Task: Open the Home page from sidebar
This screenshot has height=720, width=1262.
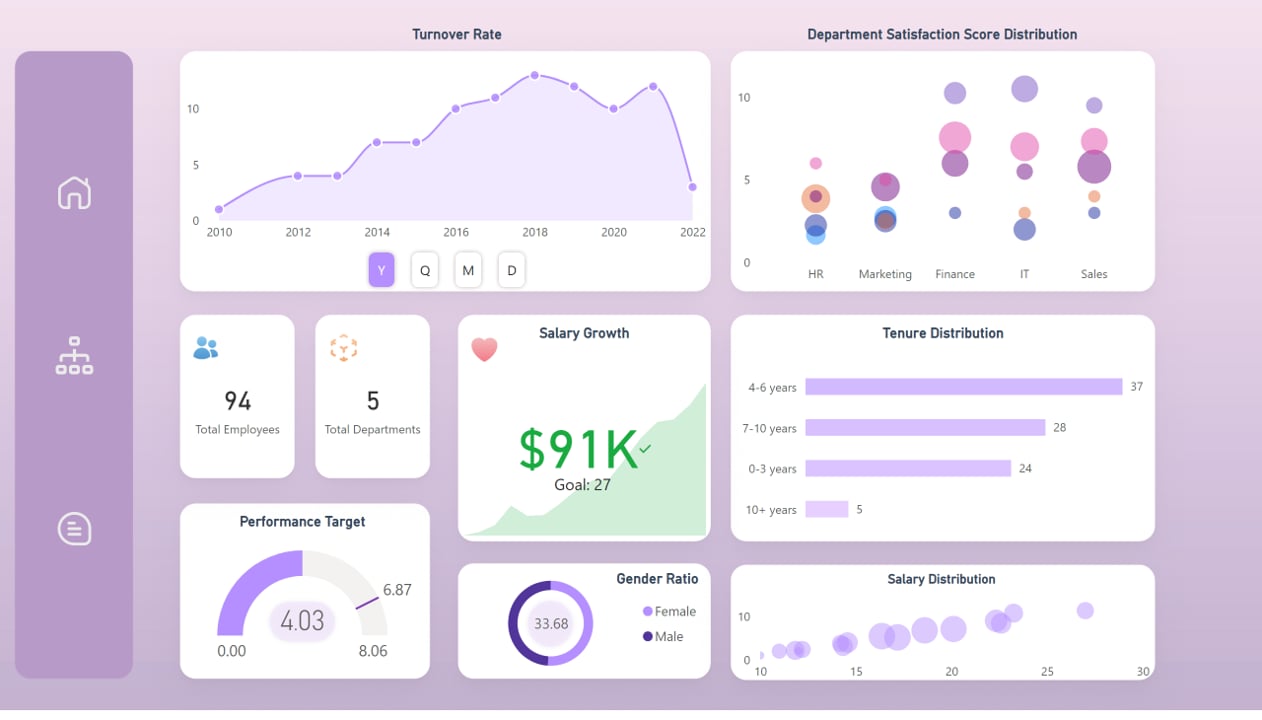Action: coord(74,192)
